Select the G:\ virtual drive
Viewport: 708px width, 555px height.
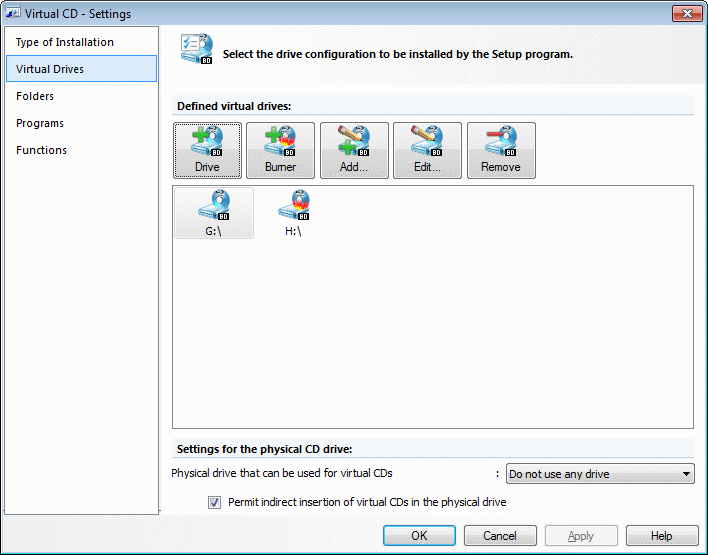(x=214, y=213)
